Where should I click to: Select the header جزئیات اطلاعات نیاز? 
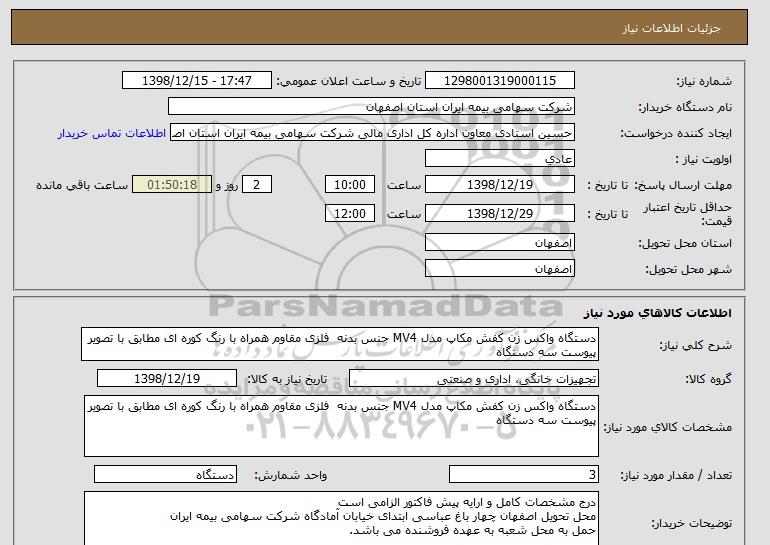[x=671, y=28]
